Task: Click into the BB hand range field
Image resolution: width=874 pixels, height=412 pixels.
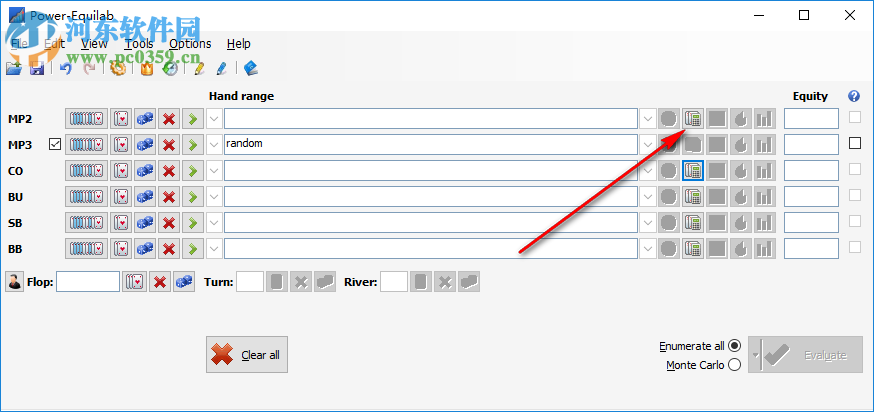Action: (x=430, y=249)
